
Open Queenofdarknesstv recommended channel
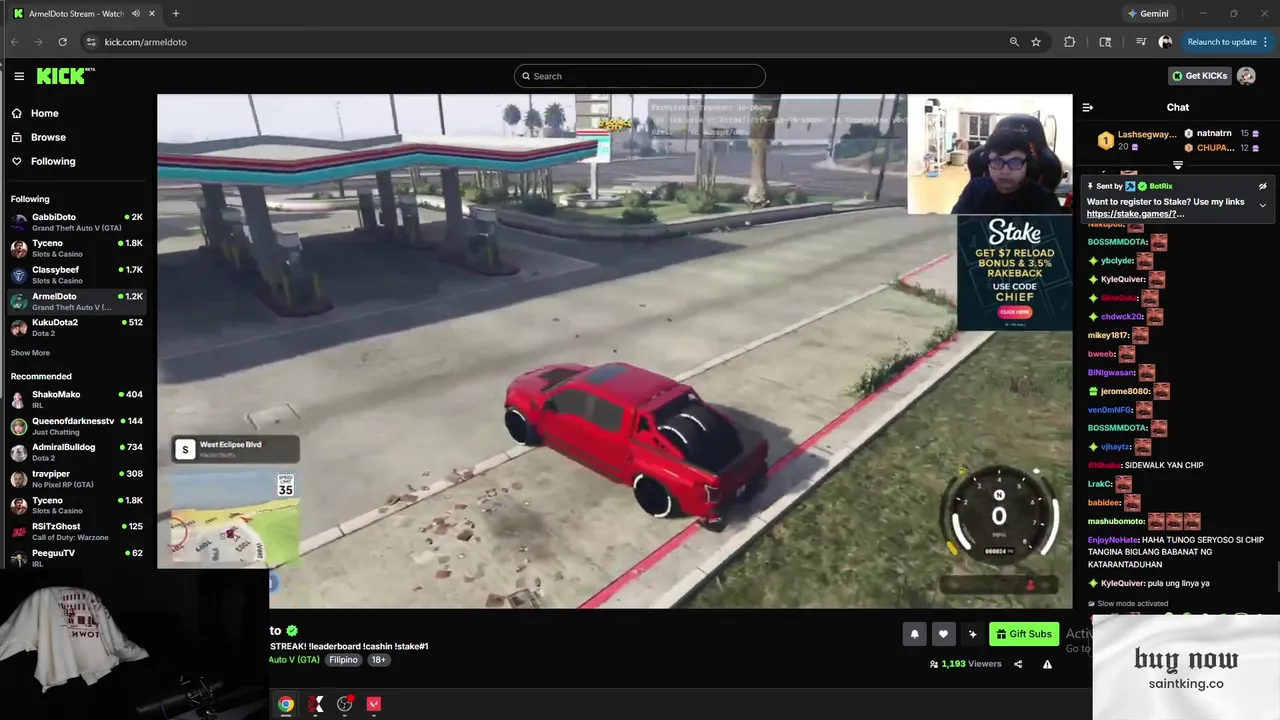pyautogui.click(x=77, y=426)
